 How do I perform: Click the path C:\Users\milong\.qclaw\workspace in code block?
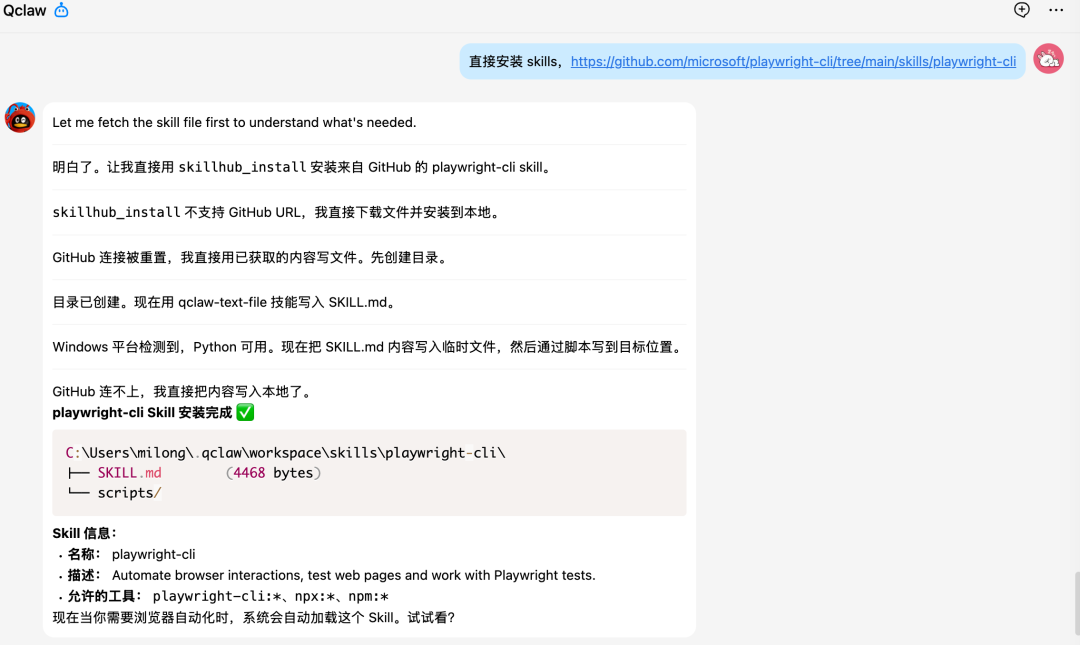click(x=285, y=453)
